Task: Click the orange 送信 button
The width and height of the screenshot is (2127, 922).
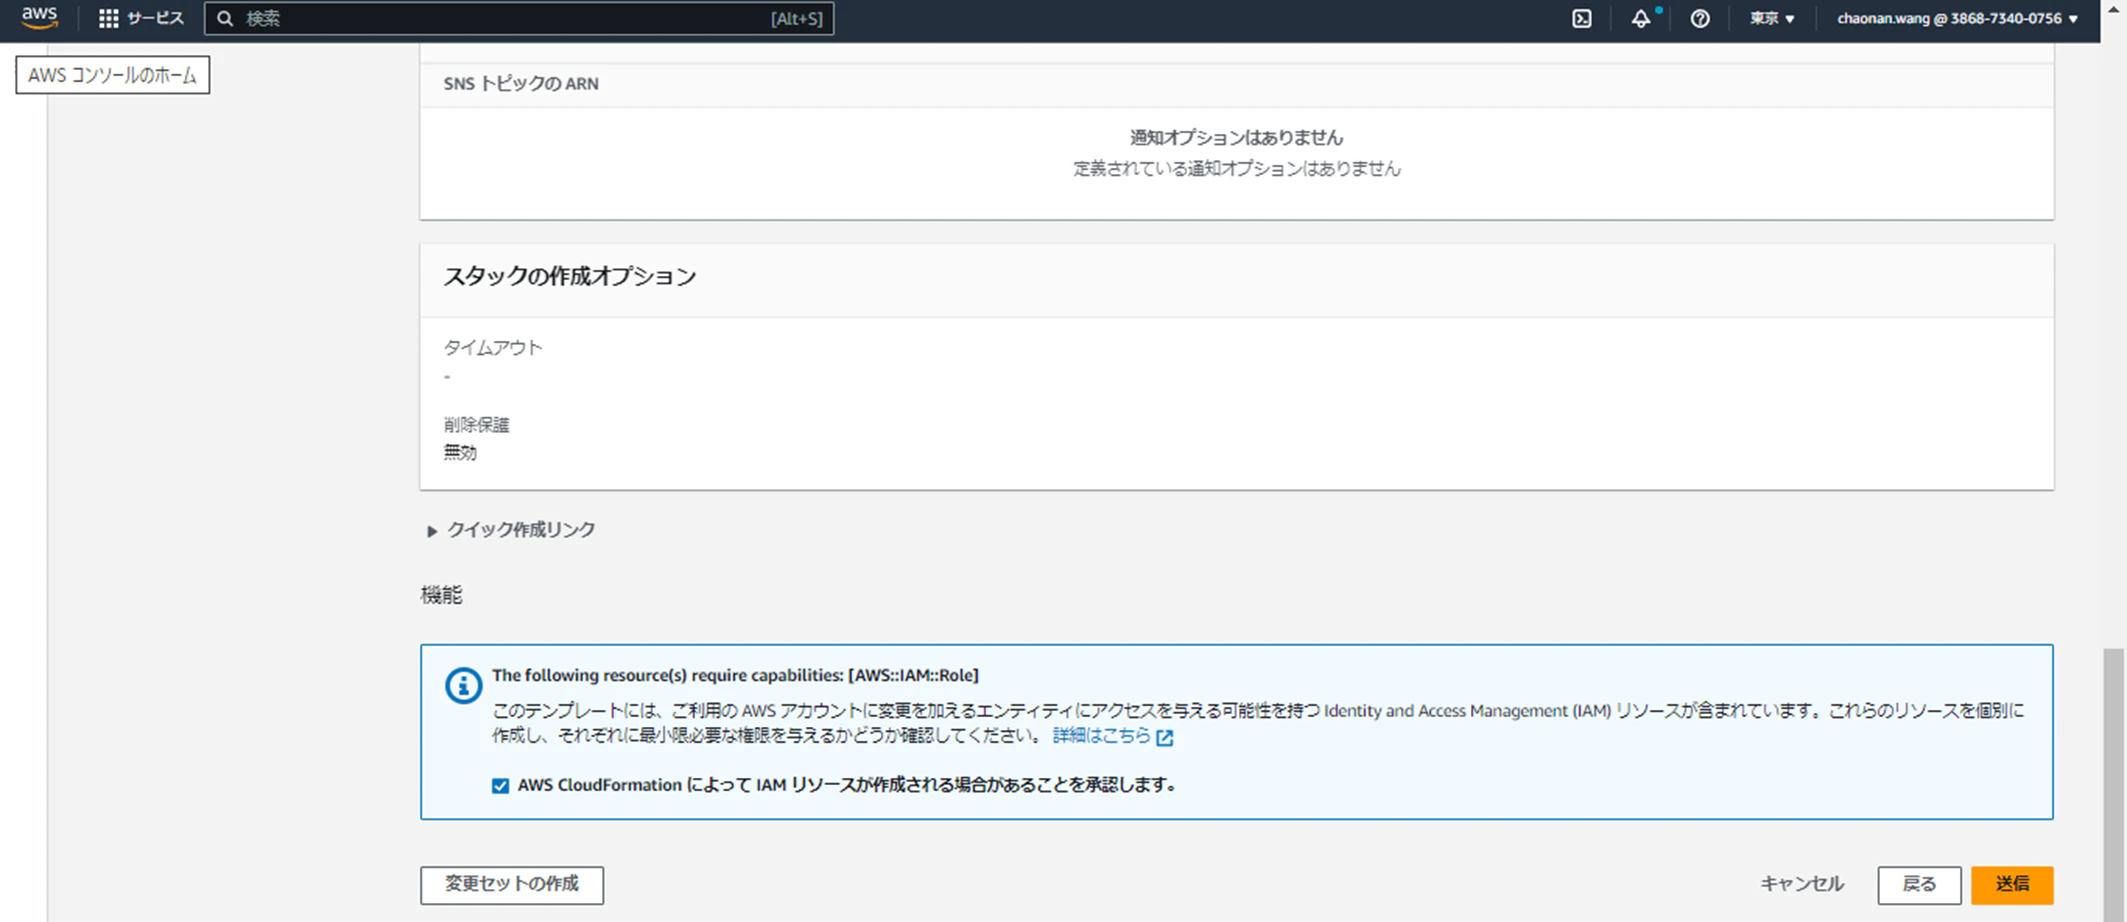Action: [2012, 885]
